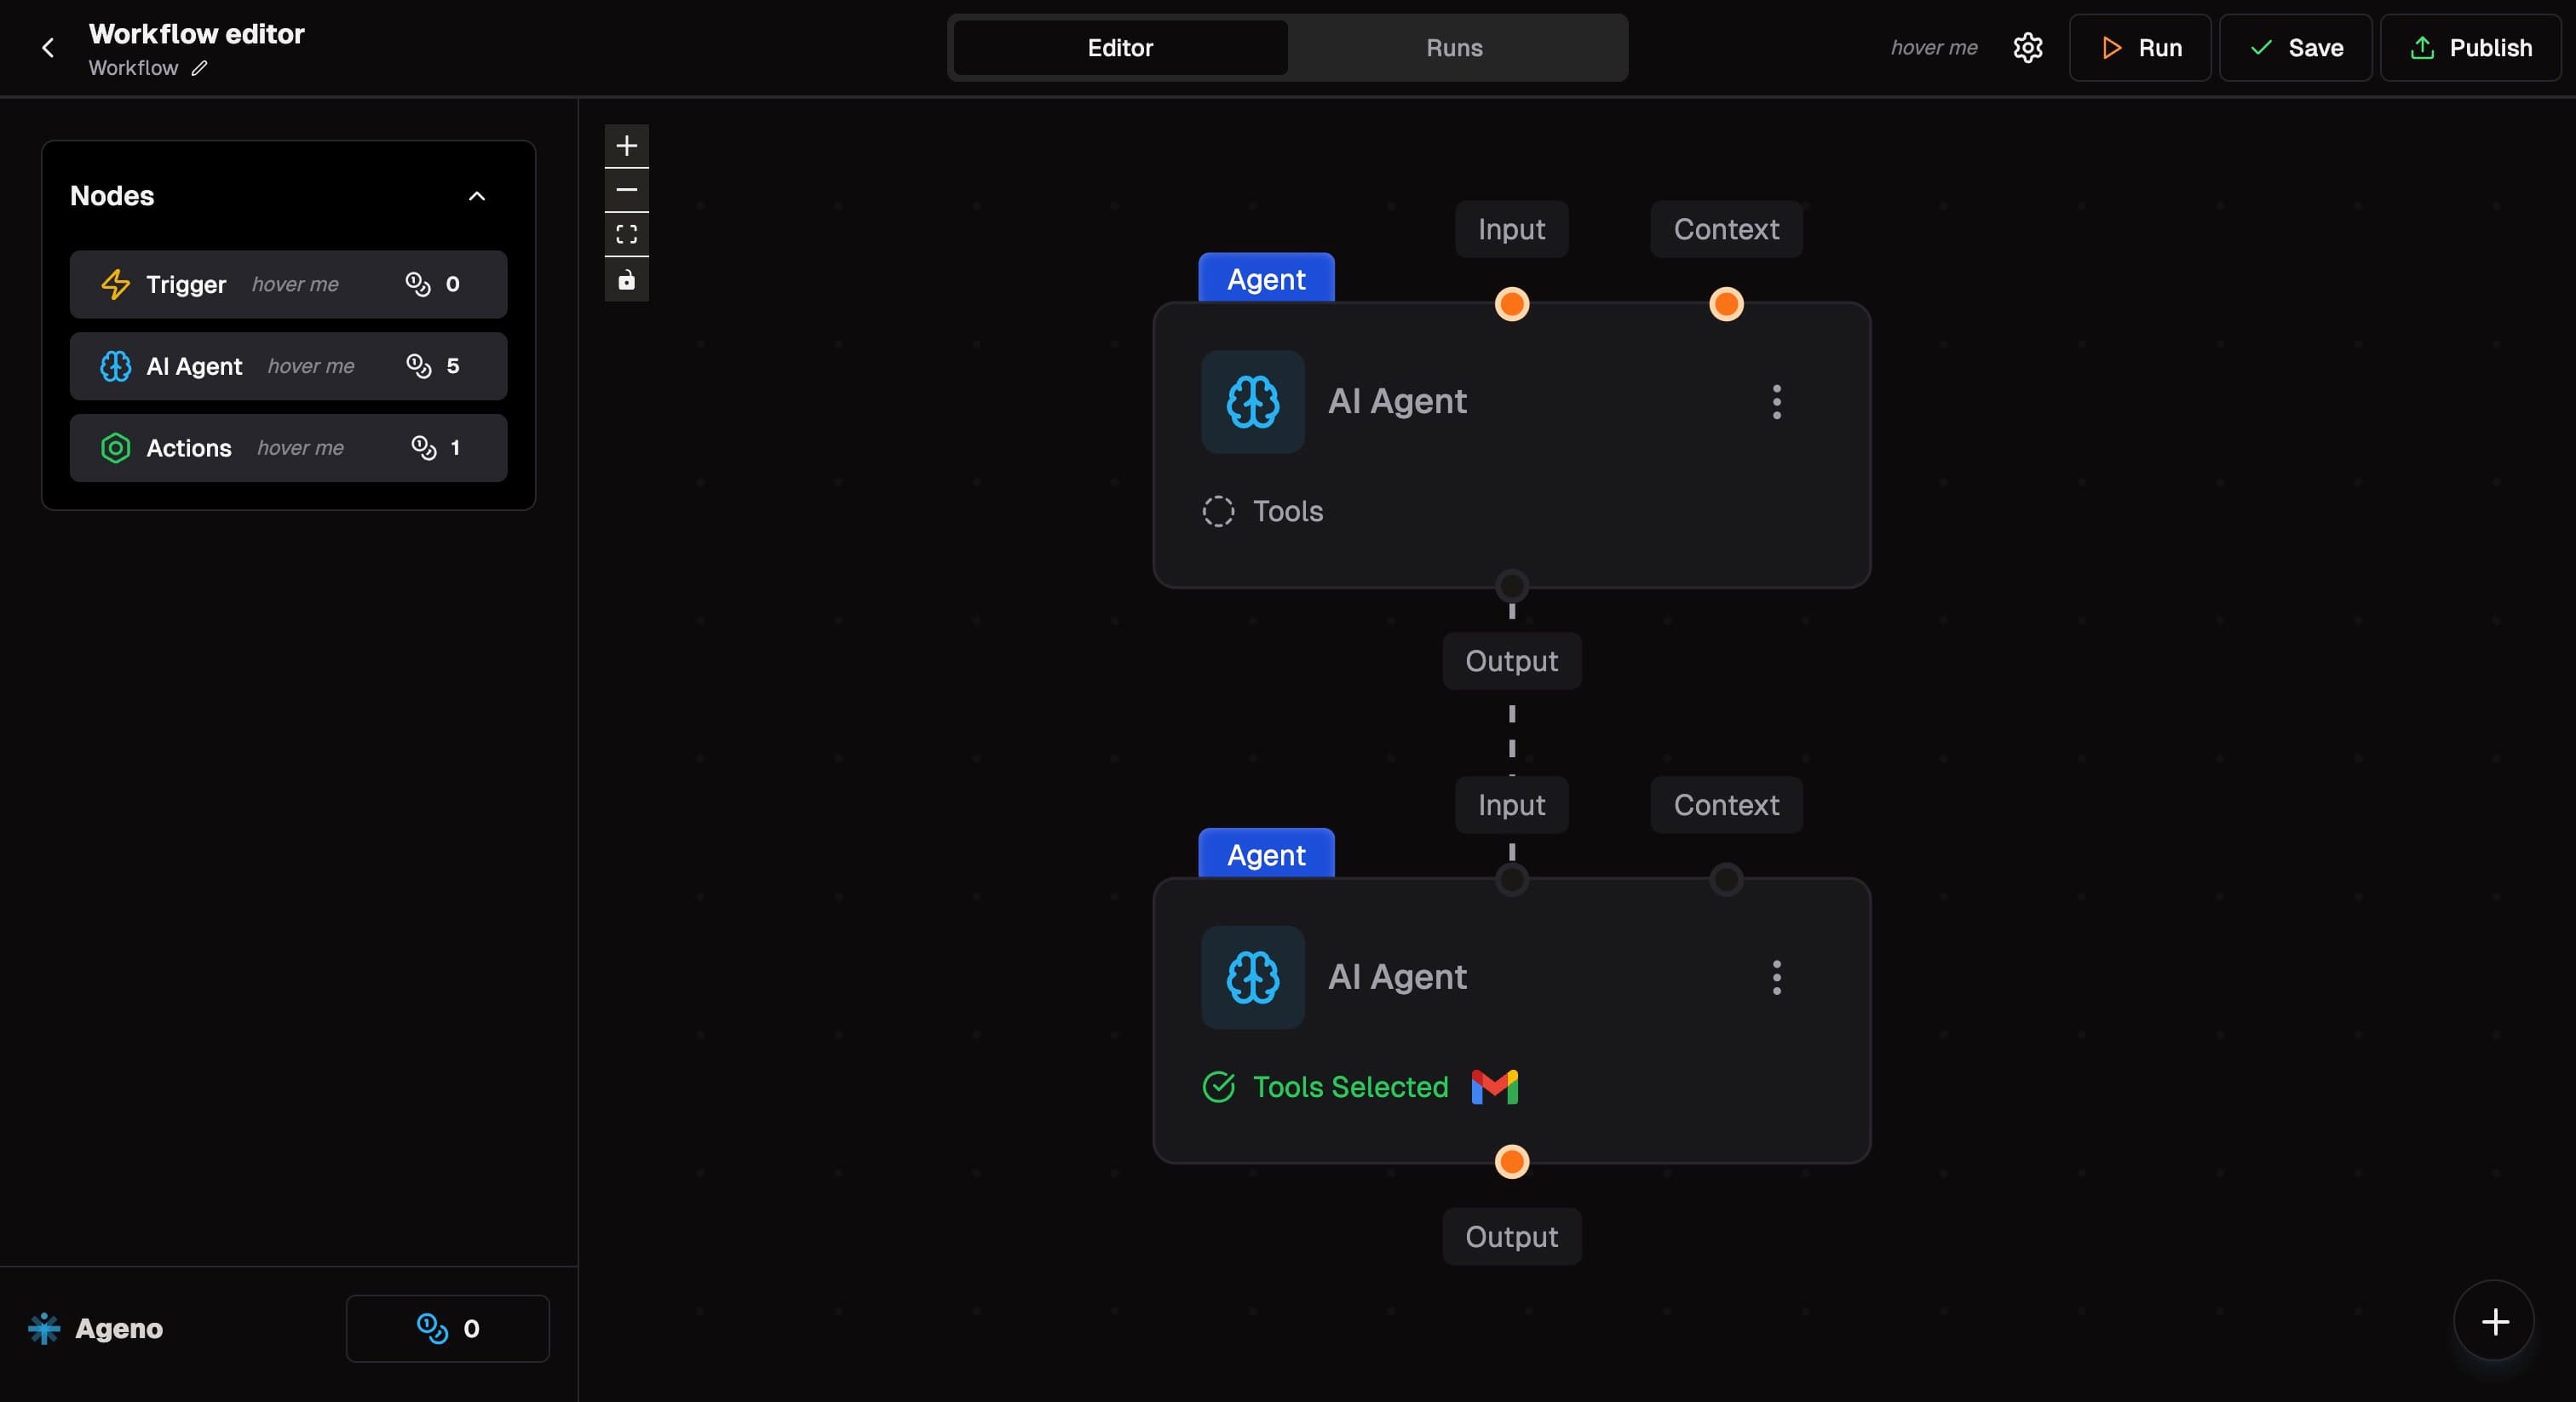This screenshot has height=1402, width=2576.
Task: Click the bottom Input label
Action: (1511, 805)
